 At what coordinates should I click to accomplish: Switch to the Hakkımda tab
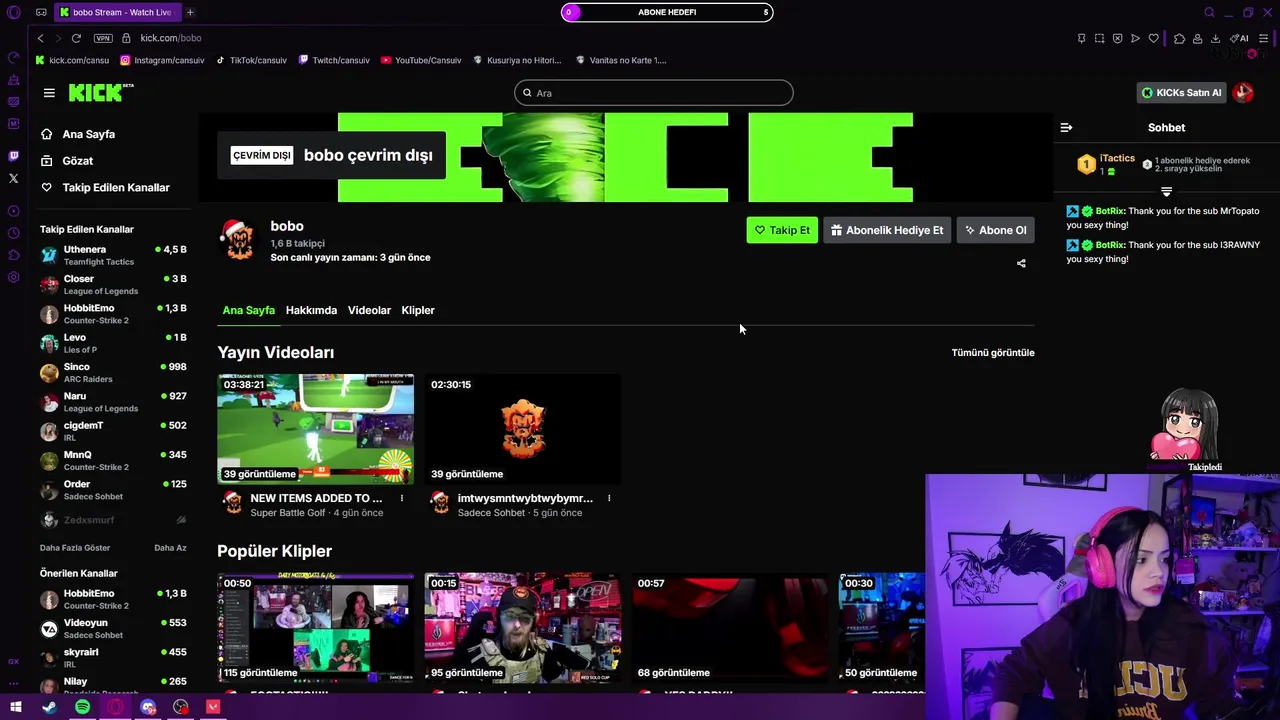coord(311,310)
